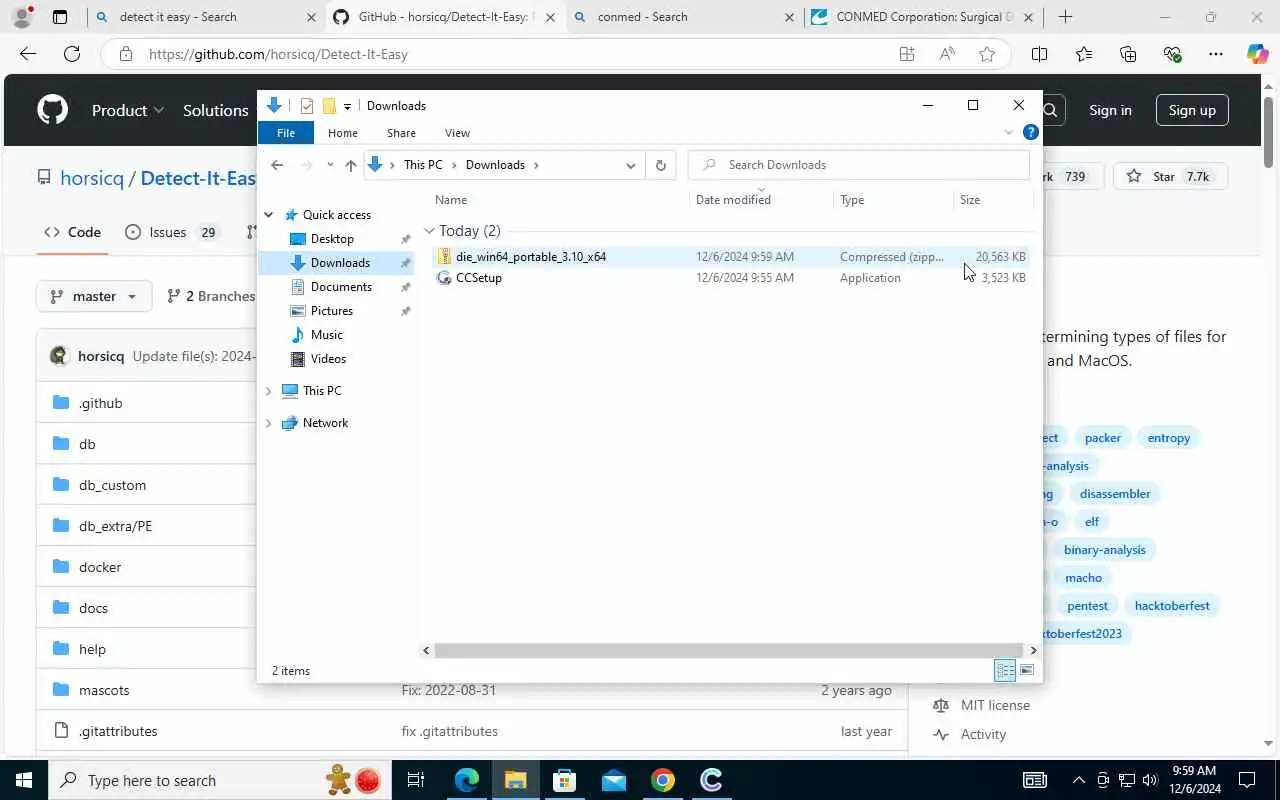Click the Explorer Back navigation arrow
Viewport: 1280px width, 800px height.
tap(277, 165)
